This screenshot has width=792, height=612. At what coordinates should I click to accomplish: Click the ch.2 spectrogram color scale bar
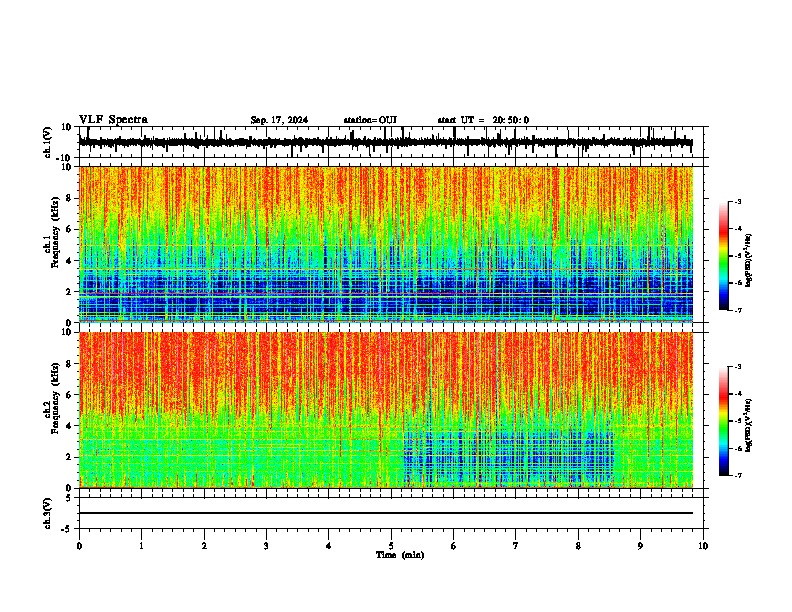point(723,421)
